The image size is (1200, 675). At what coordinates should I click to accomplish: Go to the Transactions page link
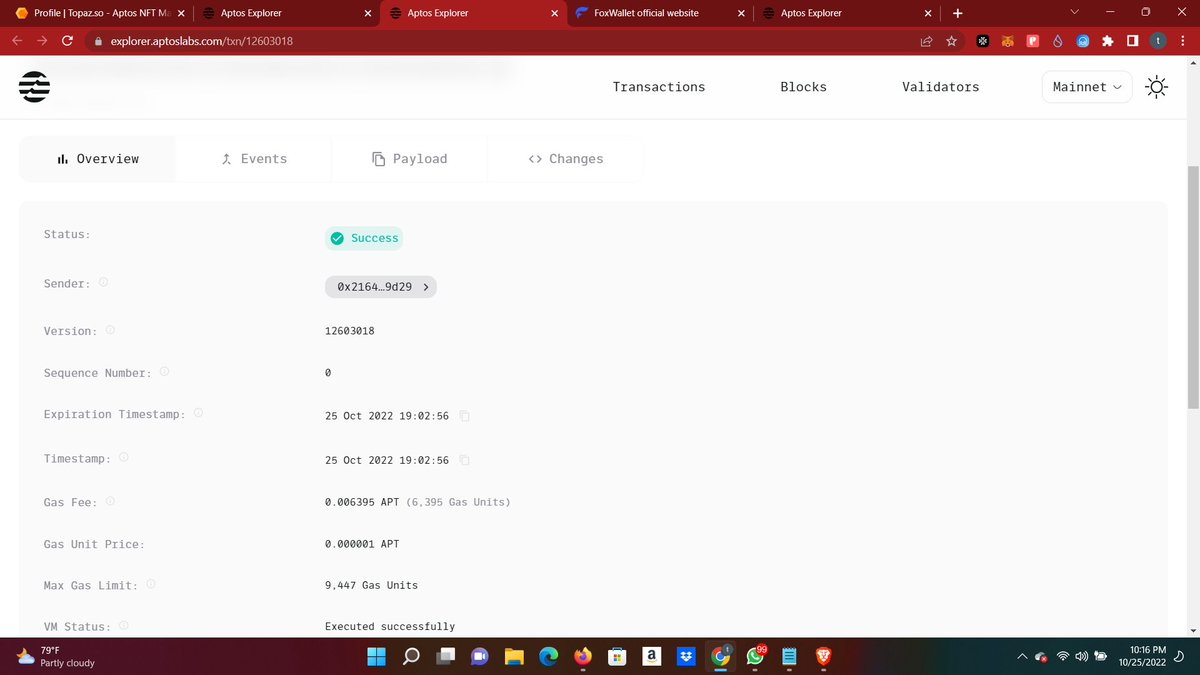coord(659,87)
